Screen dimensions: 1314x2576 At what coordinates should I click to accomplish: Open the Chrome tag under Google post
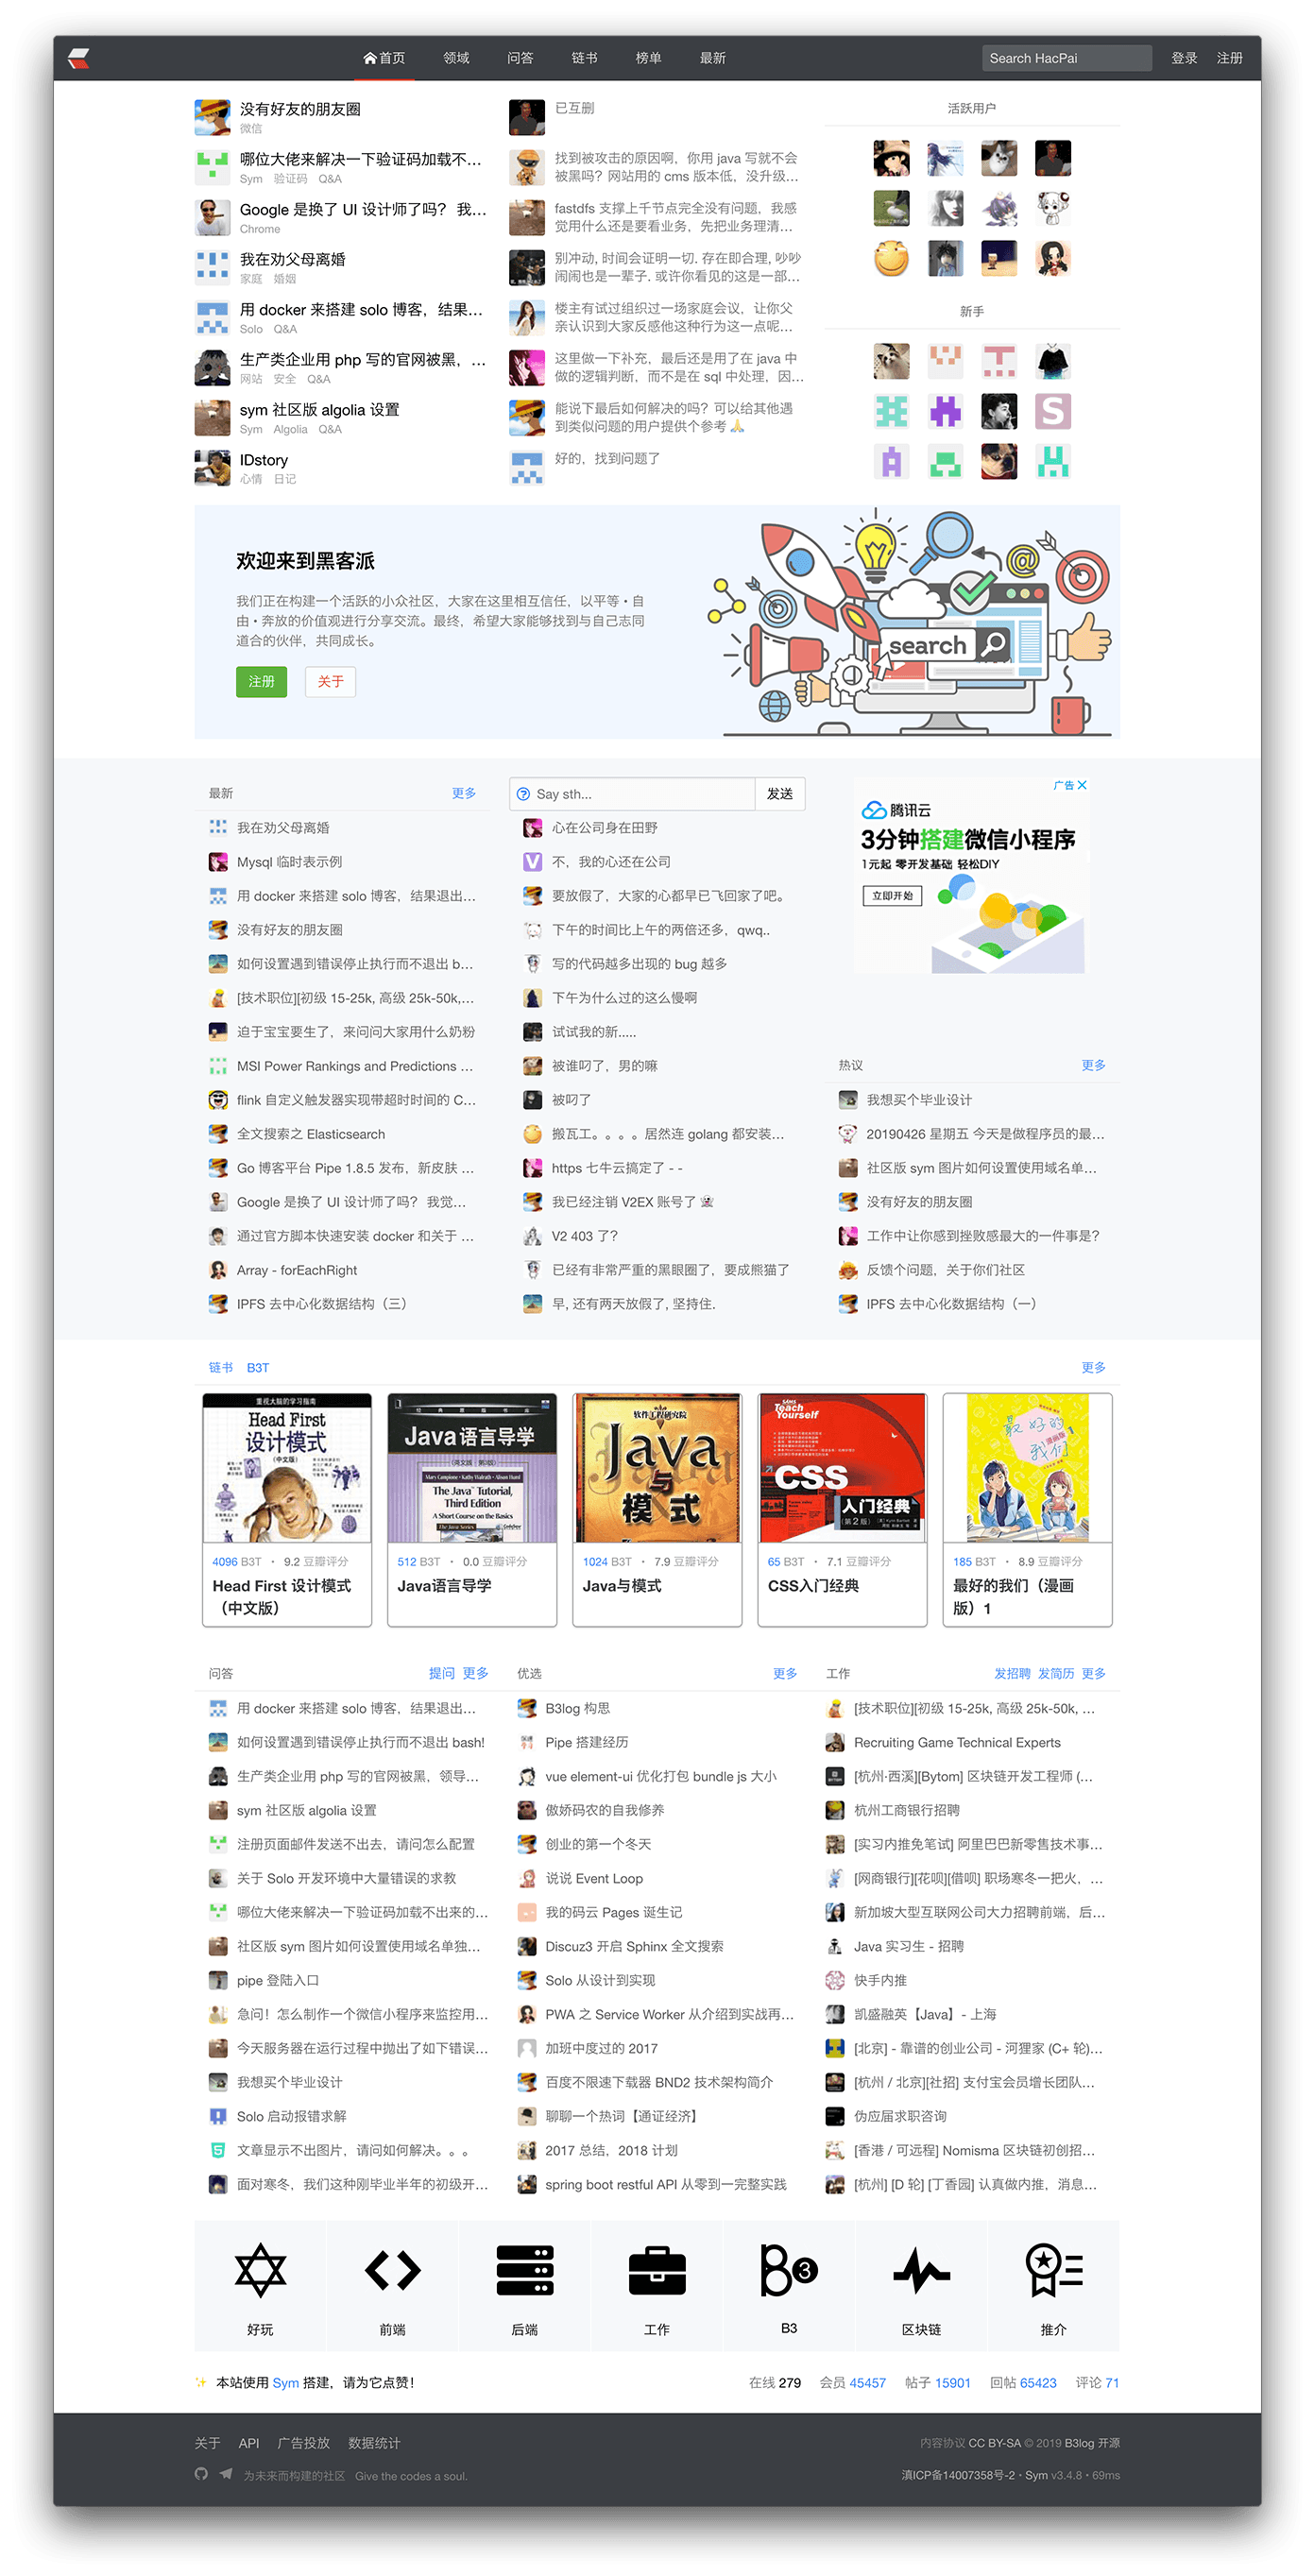pos(260,229)
